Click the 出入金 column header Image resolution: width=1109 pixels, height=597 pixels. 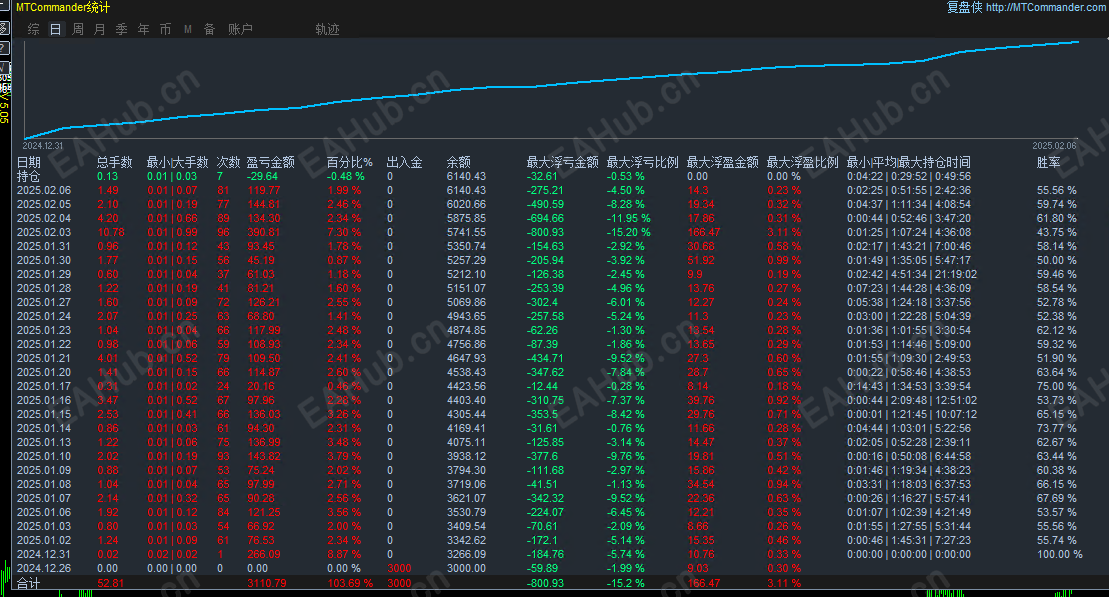click(x=405, y=162)
